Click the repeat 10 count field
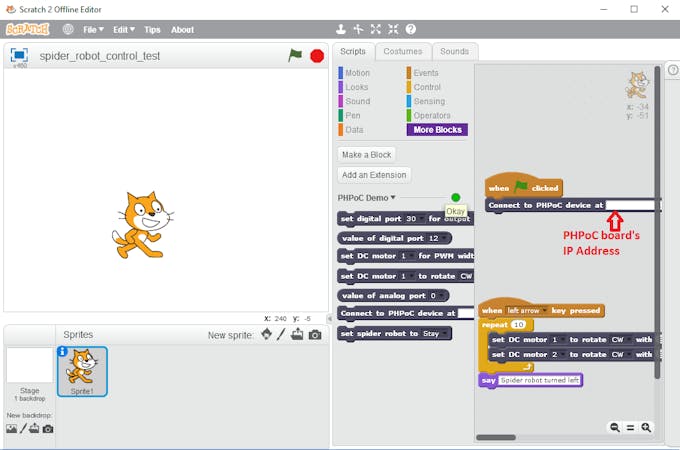This screenshot has height=450, width=680. click(518, 324)
